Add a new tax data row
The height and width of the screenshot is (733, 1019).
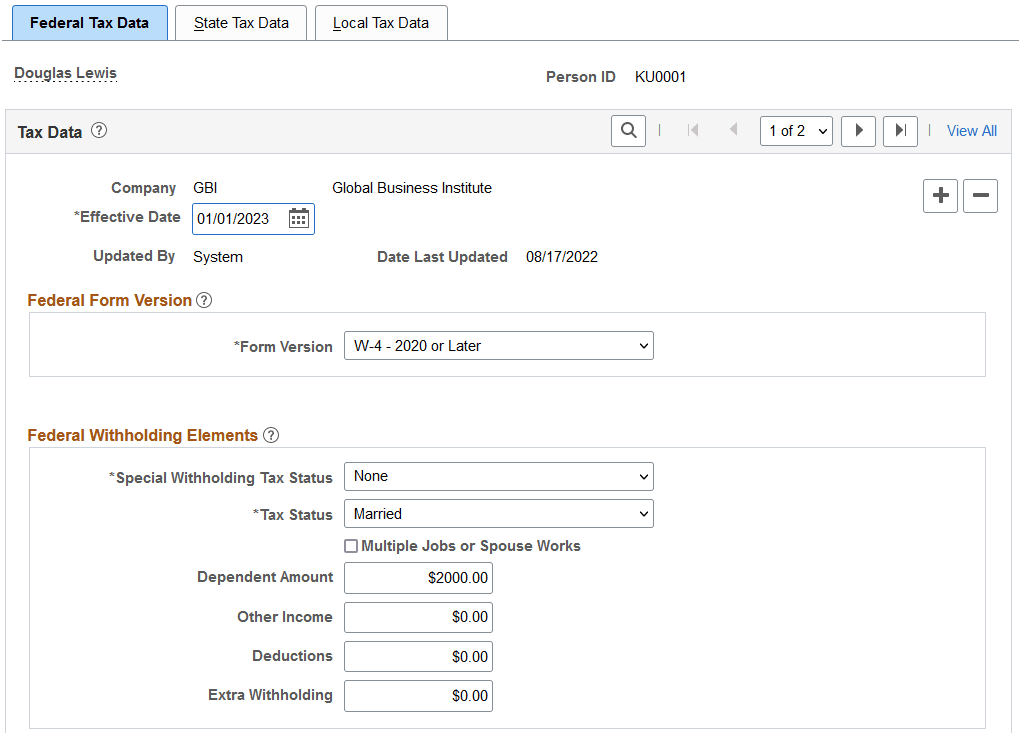click(x=939, y=196)
